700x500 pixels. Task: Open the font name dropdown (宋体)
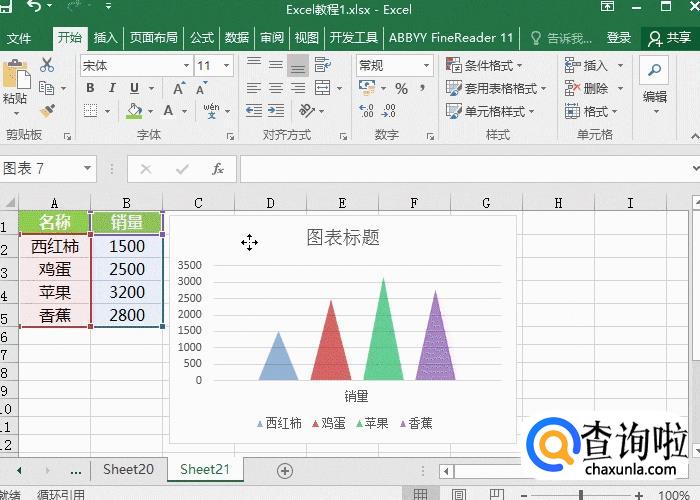135,65
